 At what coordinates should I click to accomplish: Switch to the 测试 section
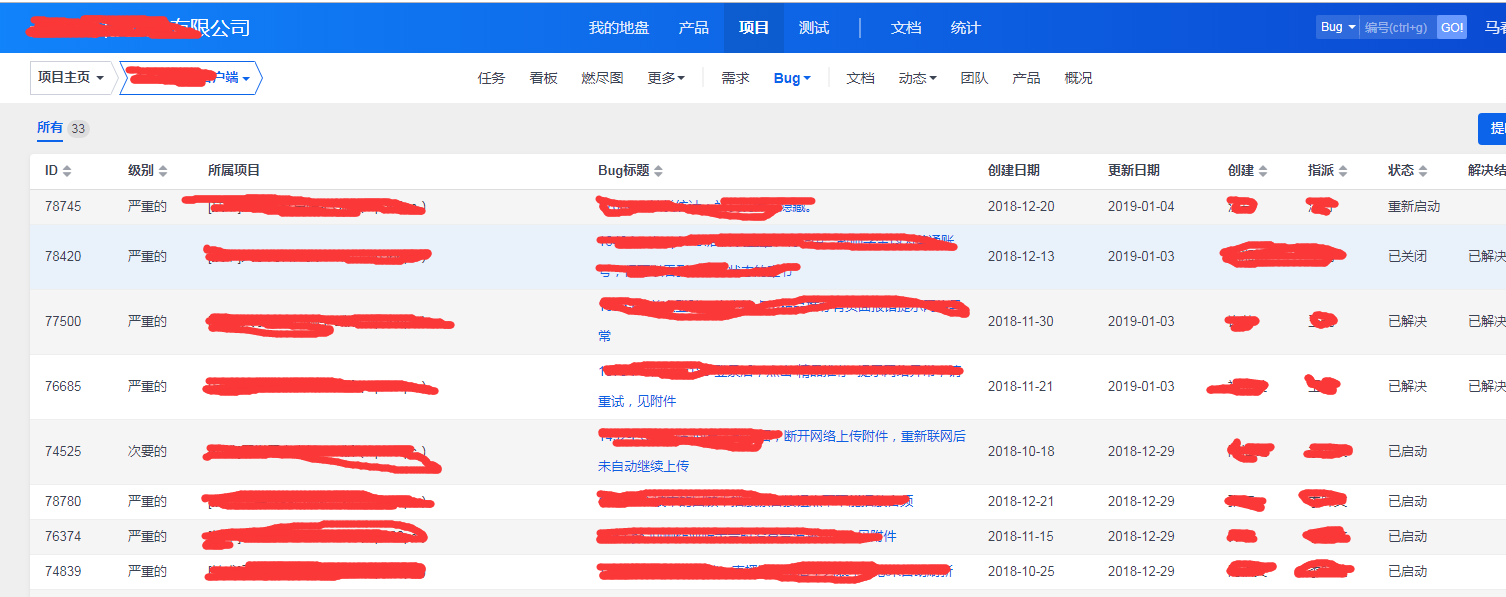point(814,27)
